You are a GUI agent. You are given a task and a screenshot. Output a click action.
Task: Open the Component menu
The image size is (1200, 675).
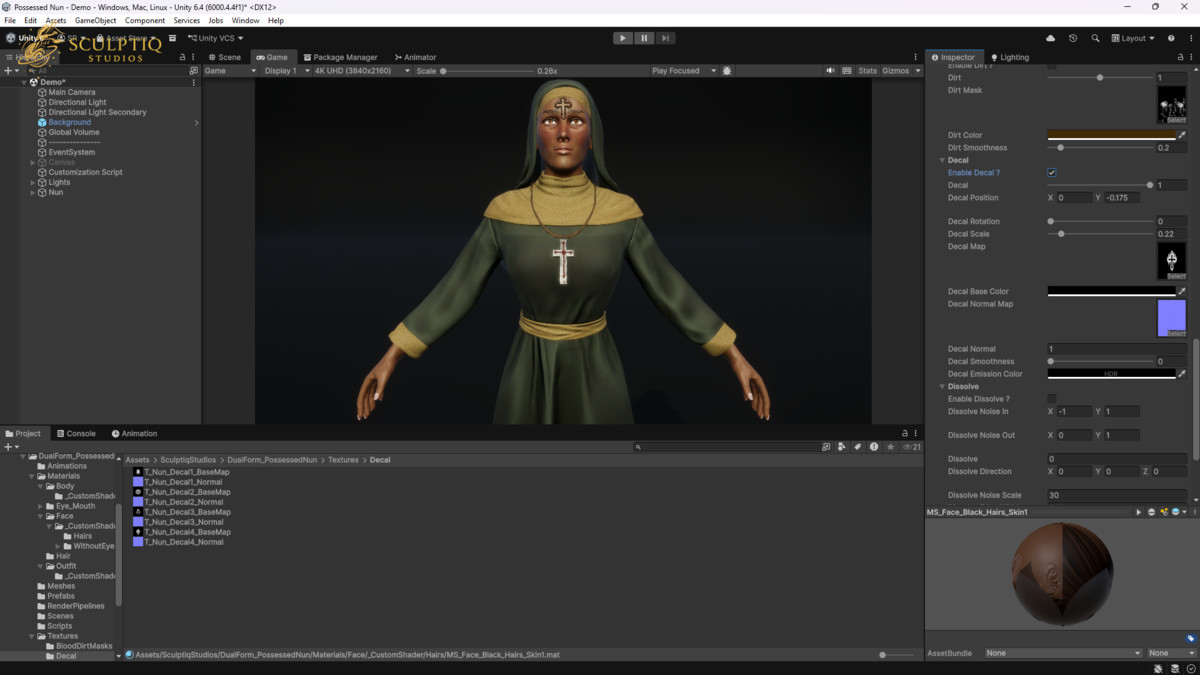[145, 20]
